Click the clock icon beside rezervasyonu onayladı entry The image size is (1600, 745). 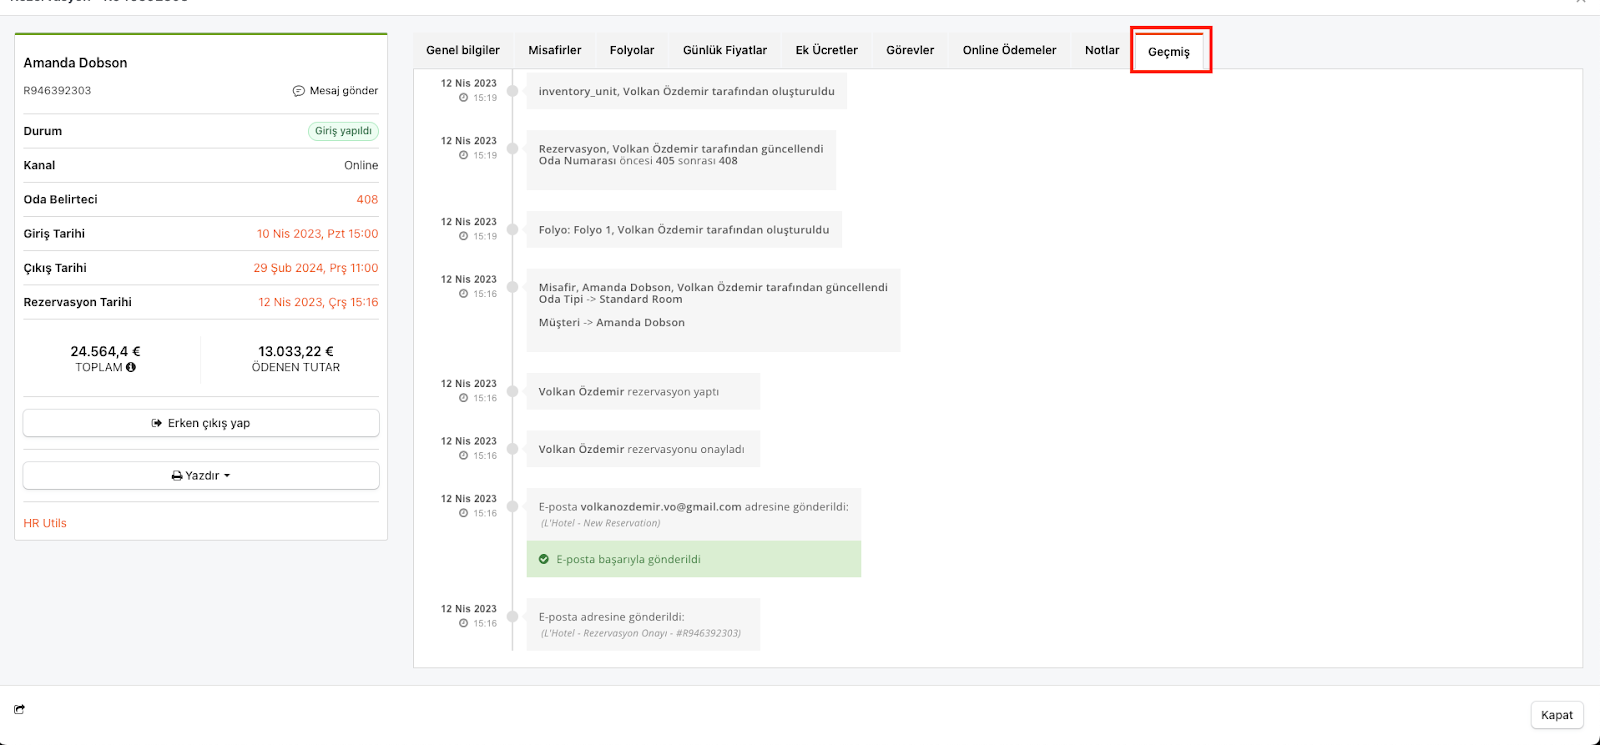(463, 456)
